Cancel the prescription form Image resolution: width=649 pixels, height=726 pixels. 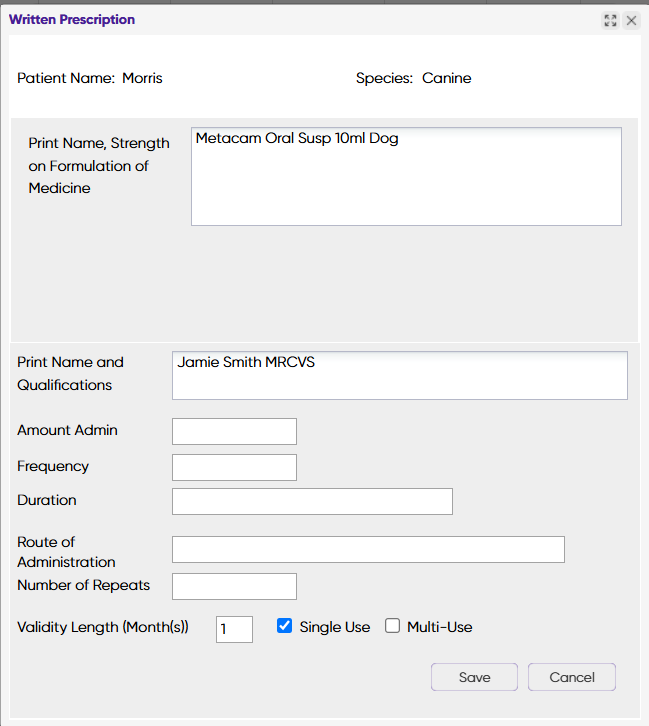[572, 677]
